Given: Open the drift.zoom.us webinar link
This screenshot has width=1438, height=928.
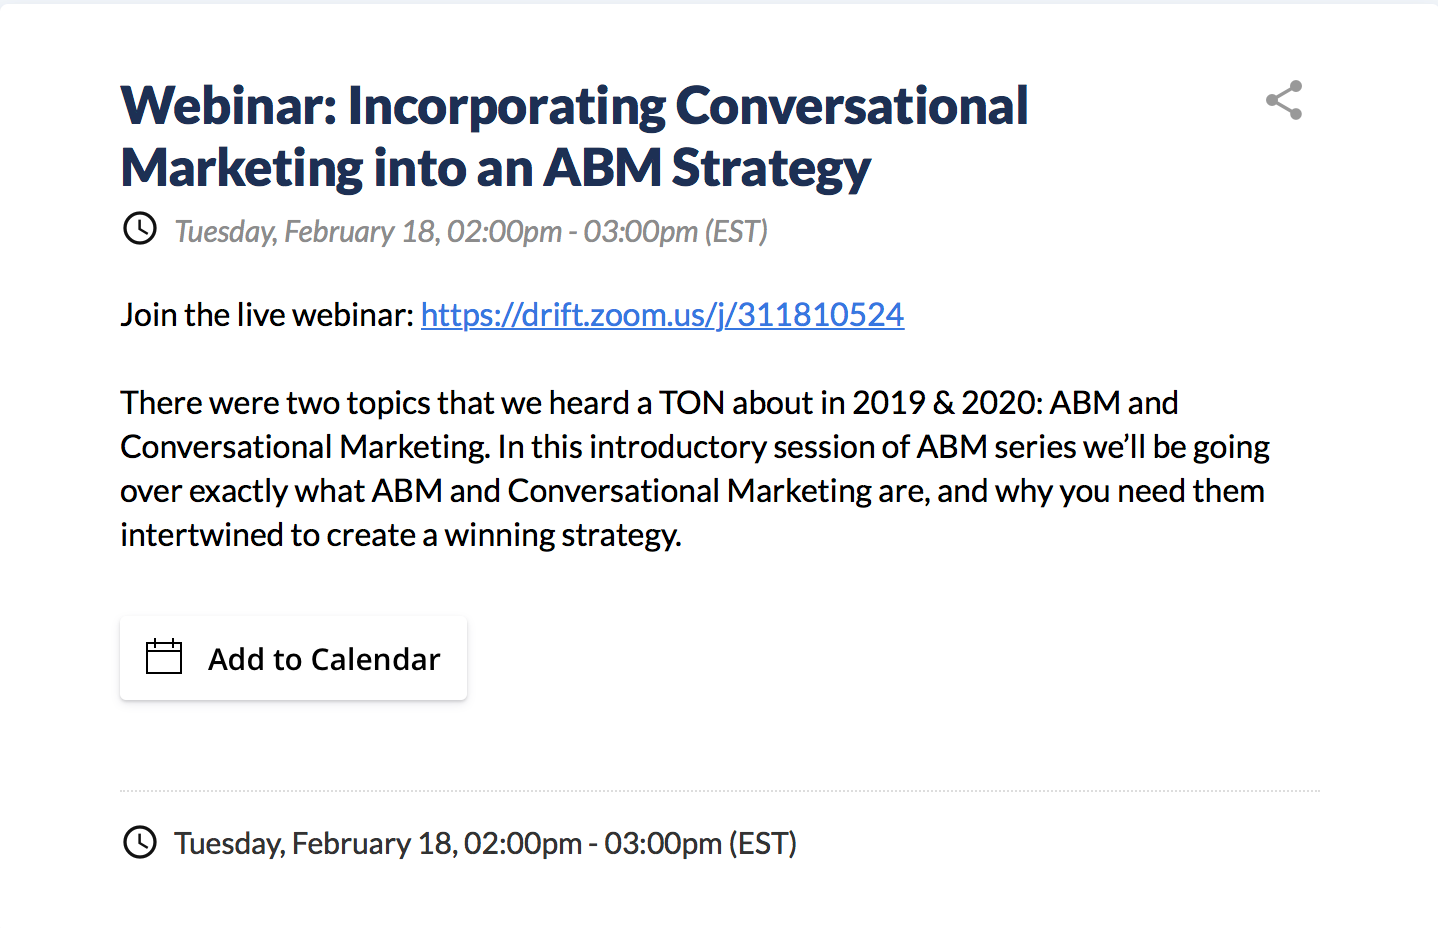Looking at the screenshot, I should tap(662, 315).
